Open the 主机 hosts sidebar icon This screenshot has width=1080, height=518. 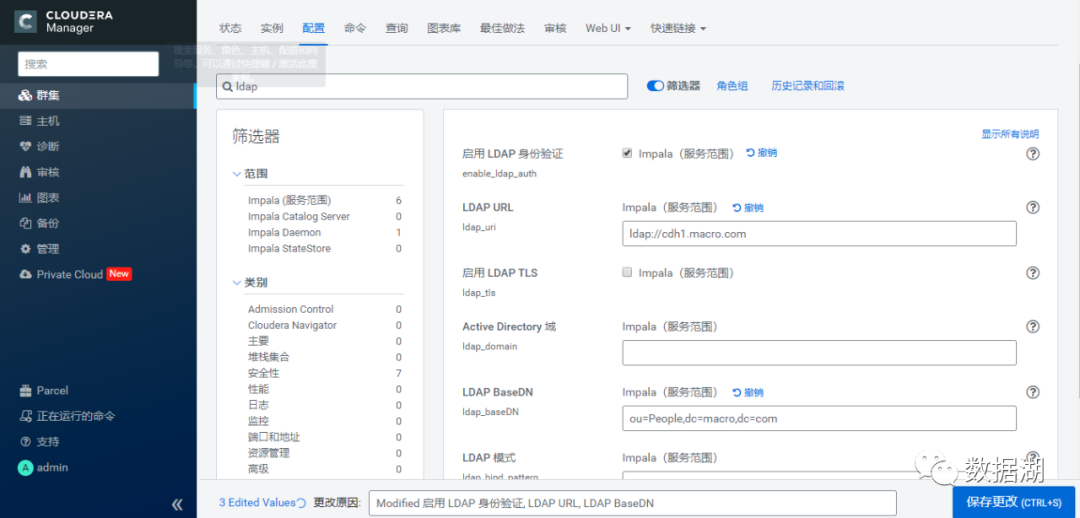pos(25,121)
